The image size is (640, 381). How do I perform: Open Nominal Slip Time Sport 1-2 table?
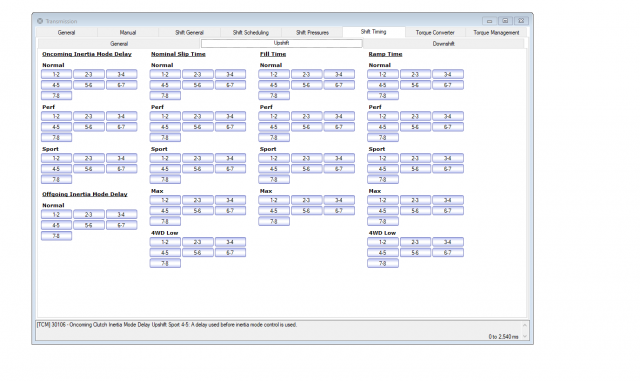(165, 158)
